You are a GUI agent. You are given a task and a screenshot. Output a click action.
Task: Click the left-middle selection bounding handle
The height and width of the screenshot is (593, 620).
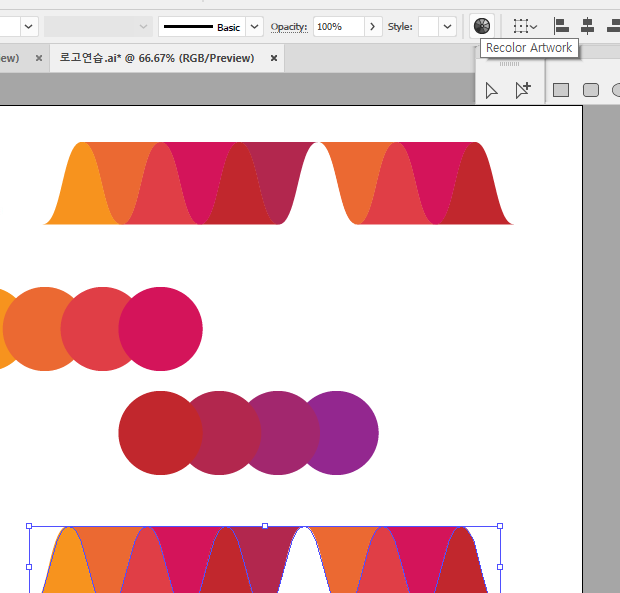coord(29,567)
